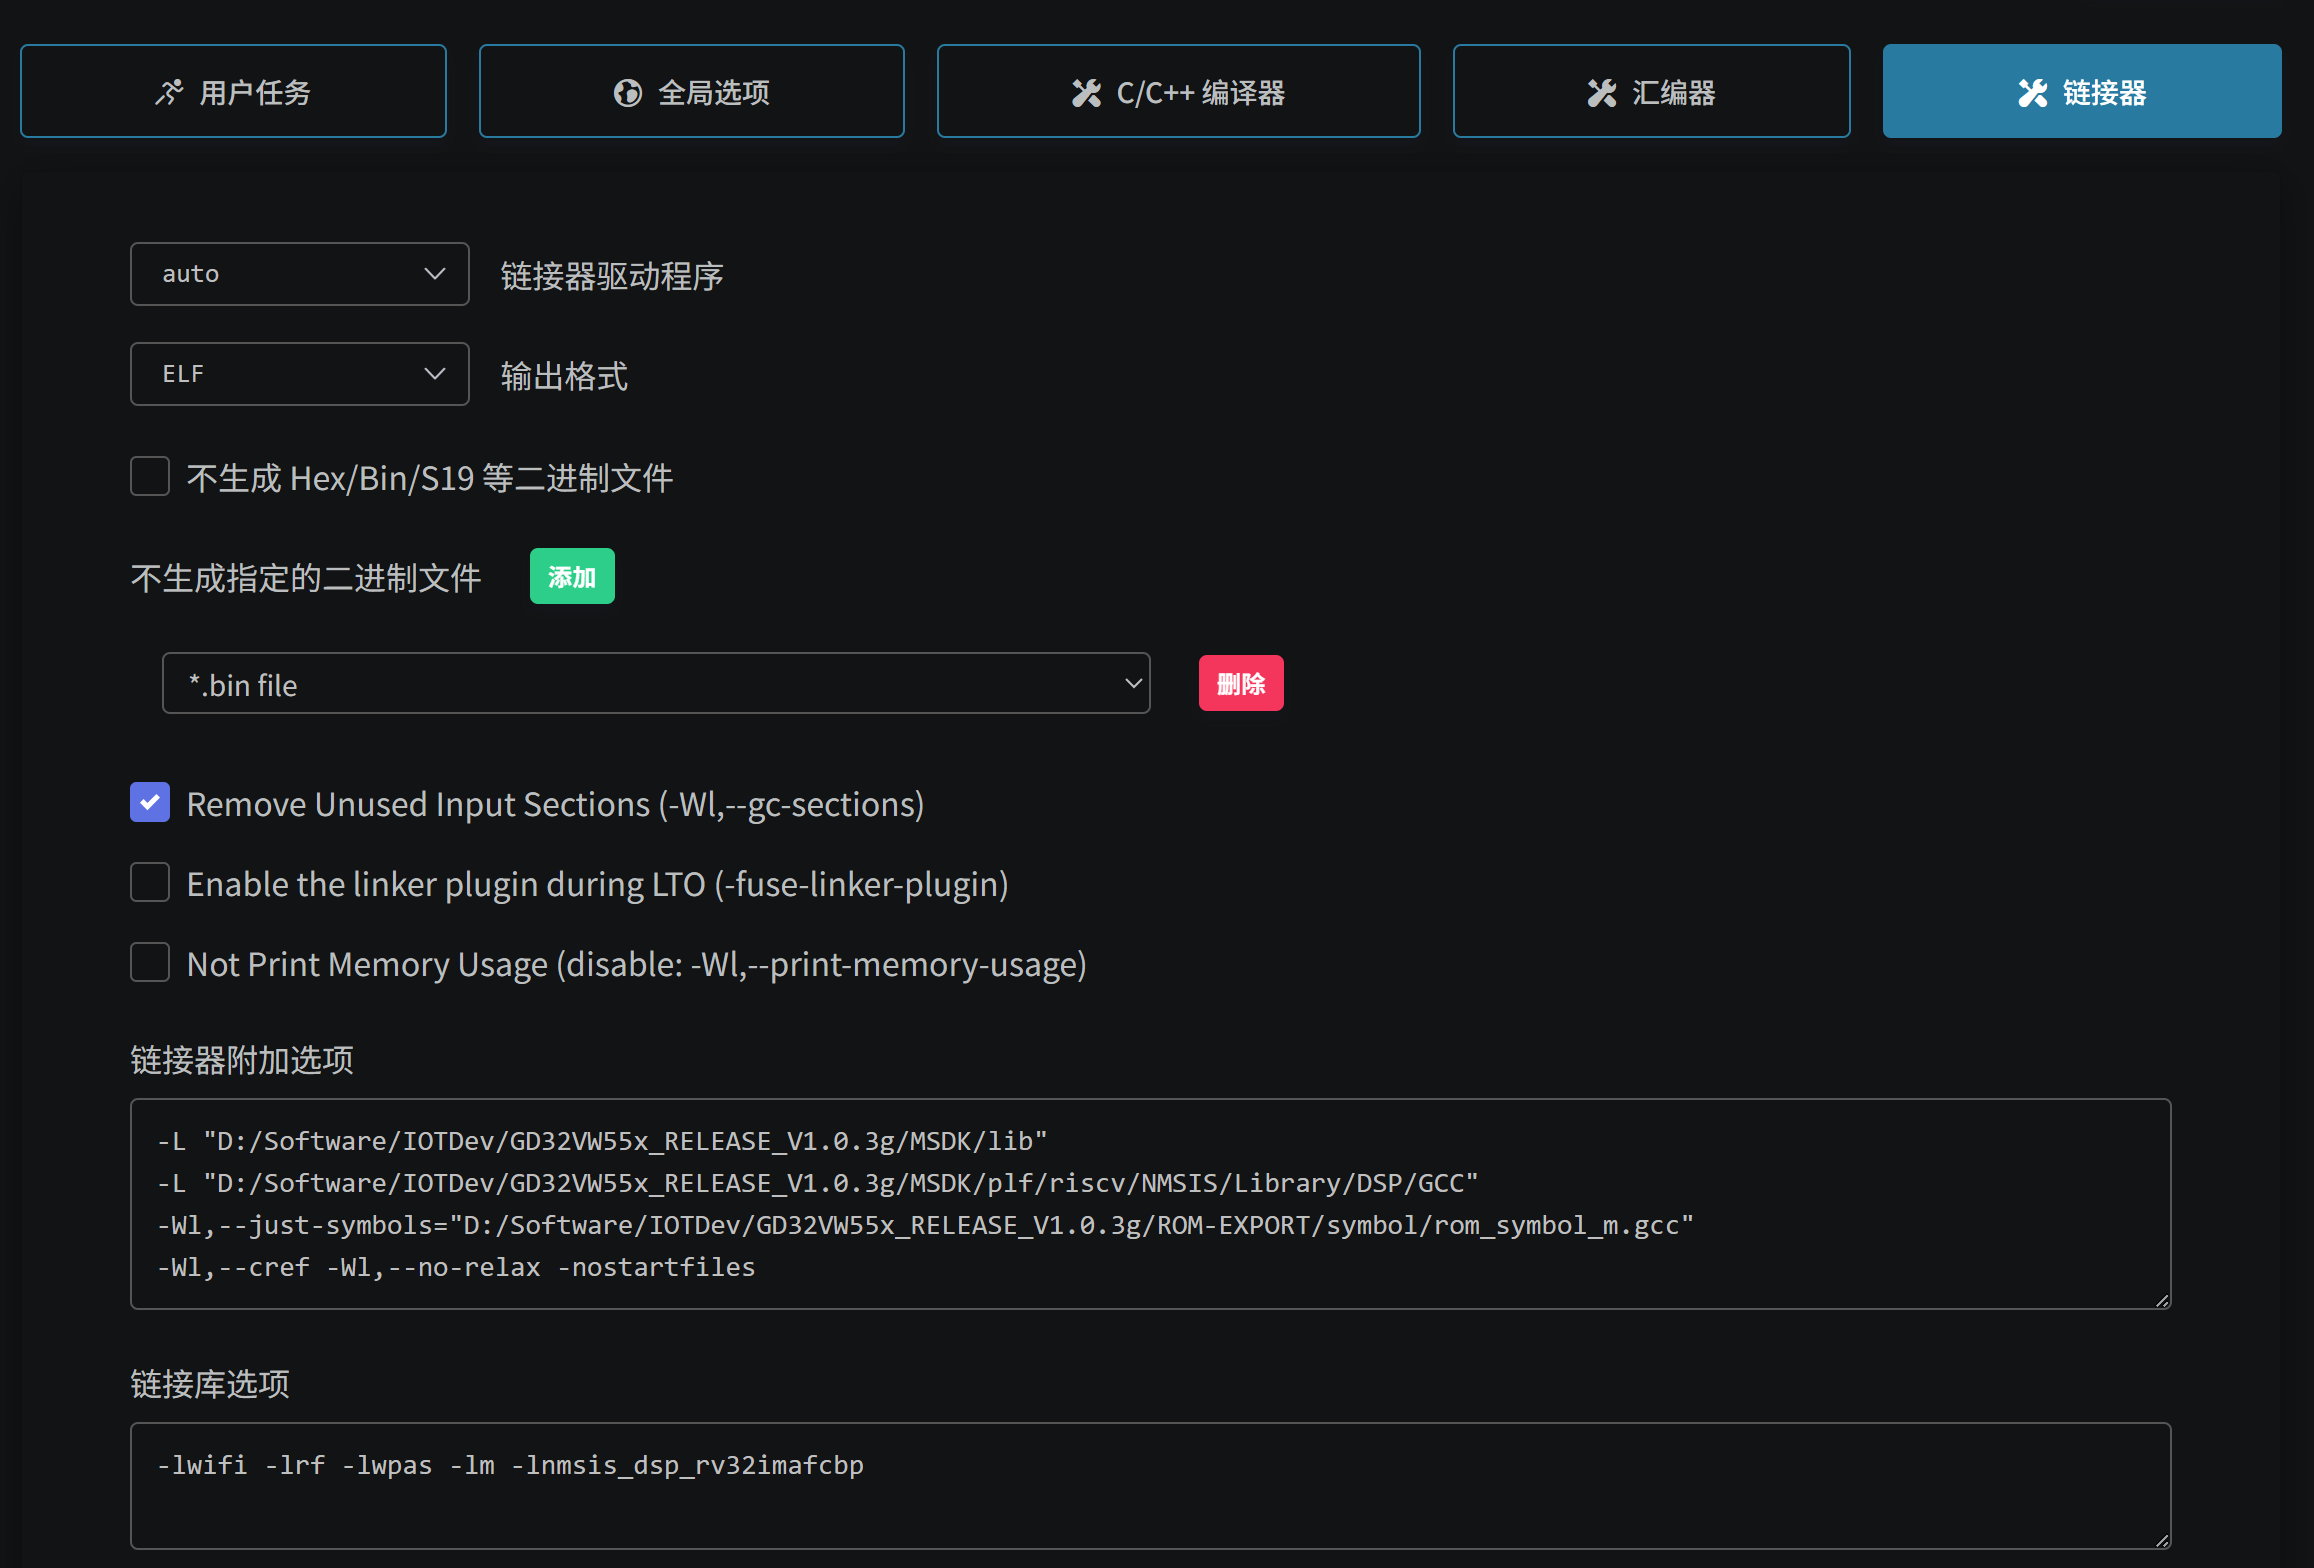2314x1568 pixels.
Task: Click into the 链接库选项 text area
Action: coord(1151,1486)
